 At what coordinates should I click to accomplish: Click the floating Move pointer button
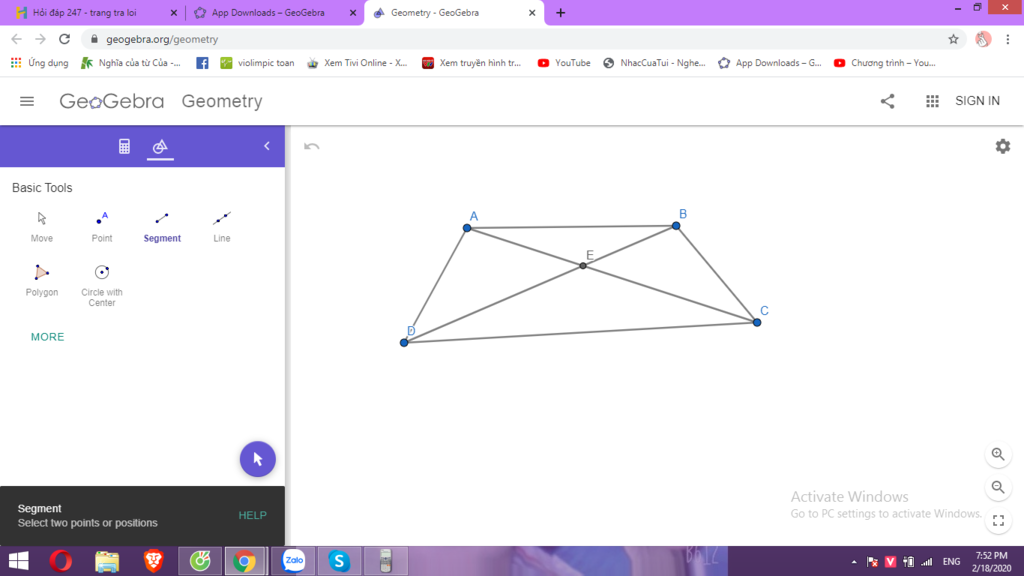click(257, 459)
